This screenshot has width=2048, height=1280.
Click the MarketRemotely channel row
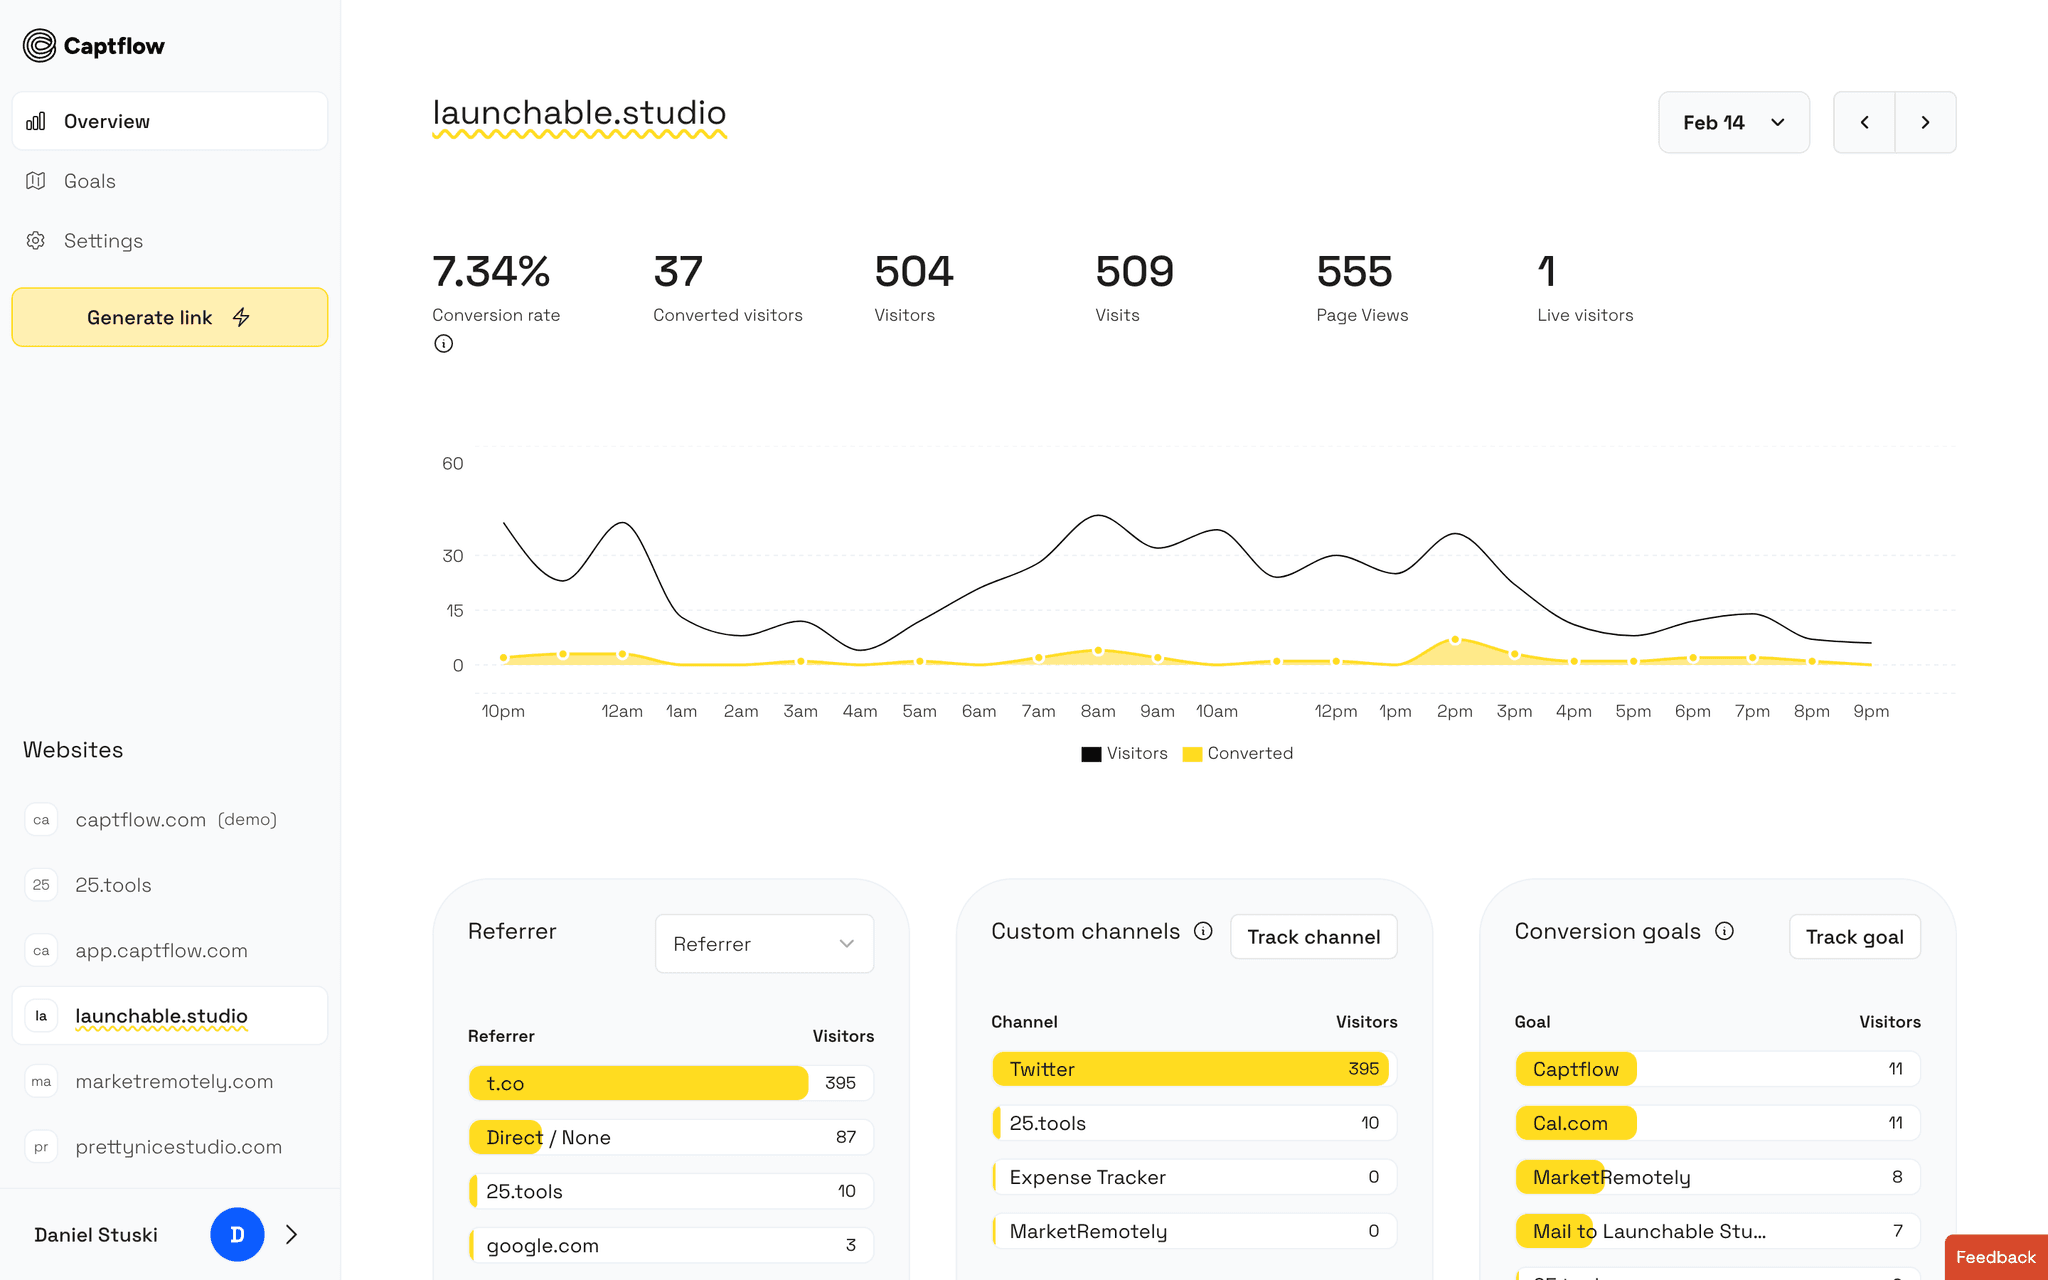pos(1194,1231)
